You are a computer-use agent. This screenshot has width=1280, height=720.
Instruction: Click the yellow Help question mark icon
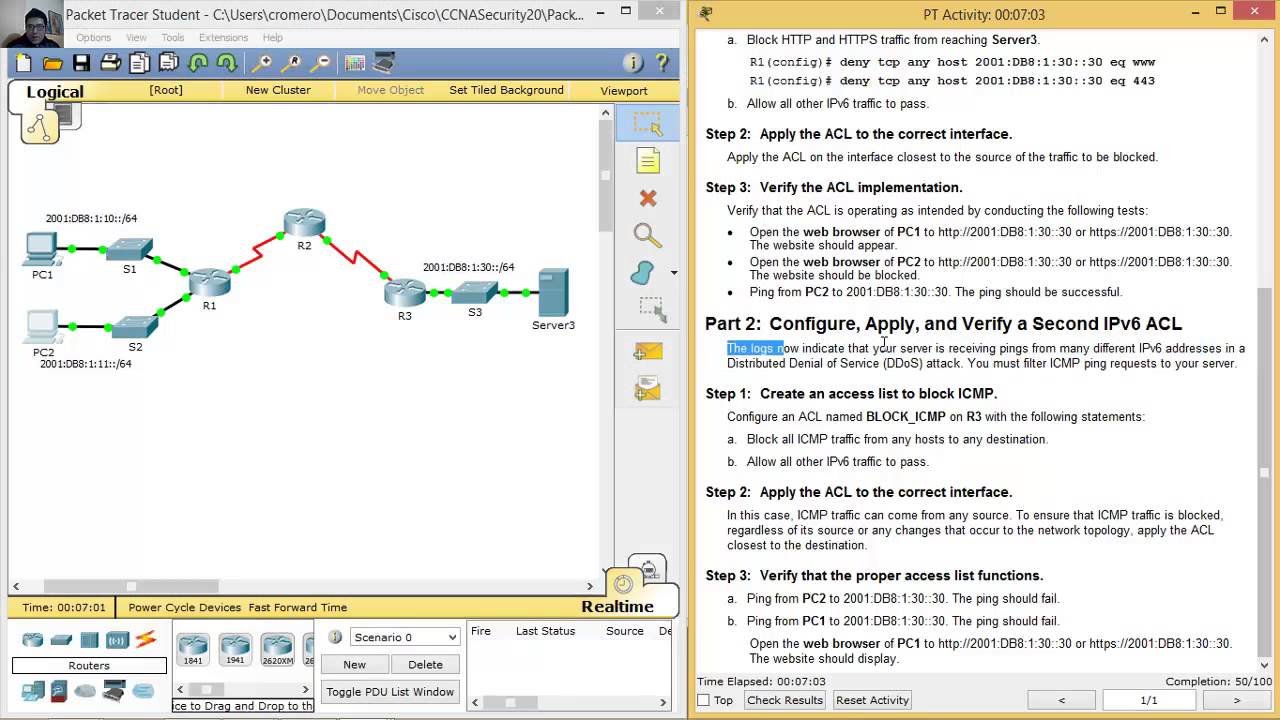(662, 63)
